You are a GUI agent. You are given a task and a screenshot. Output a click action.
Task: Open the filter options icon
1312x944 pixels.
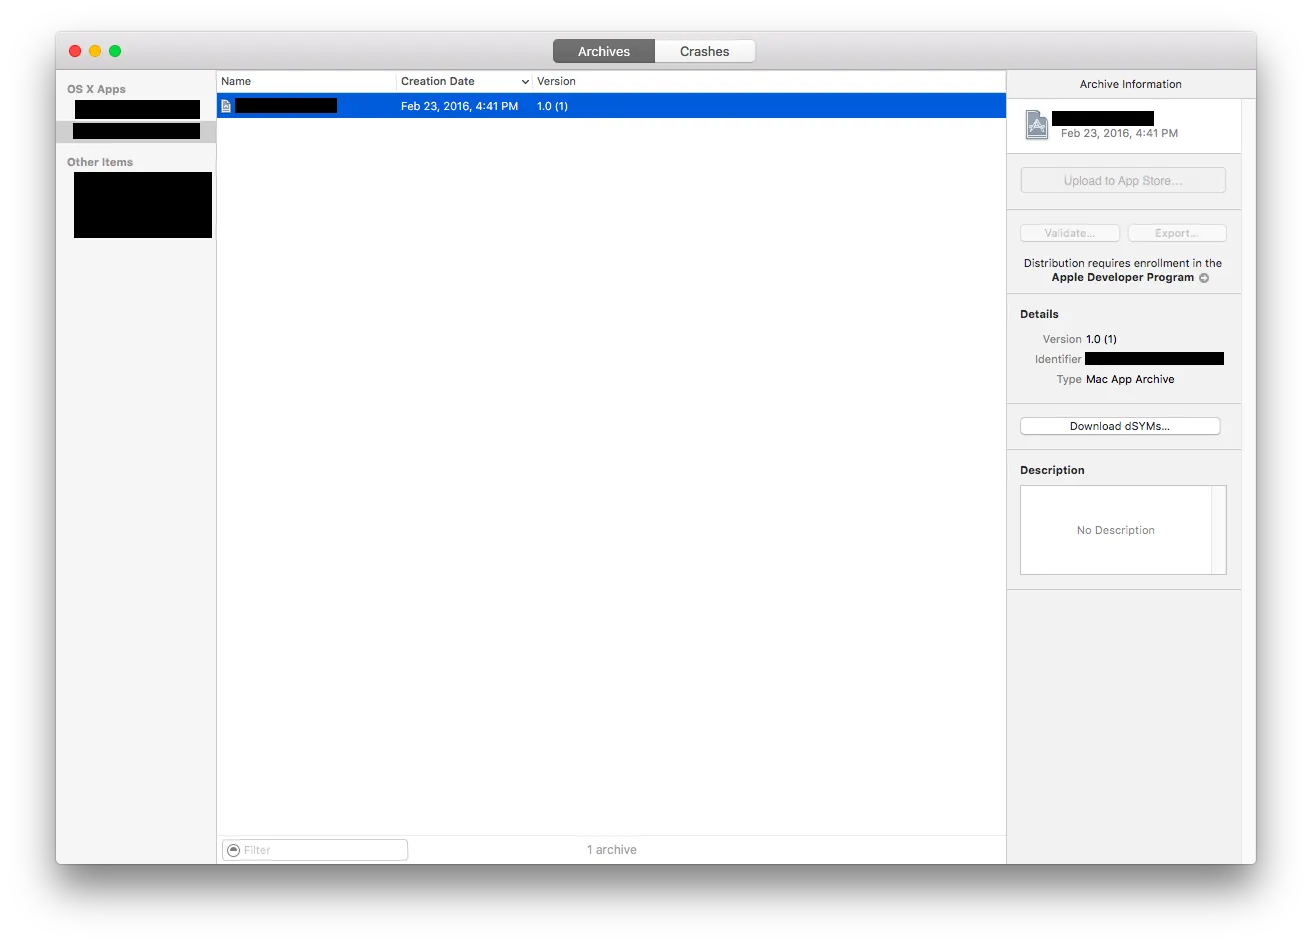234,850
